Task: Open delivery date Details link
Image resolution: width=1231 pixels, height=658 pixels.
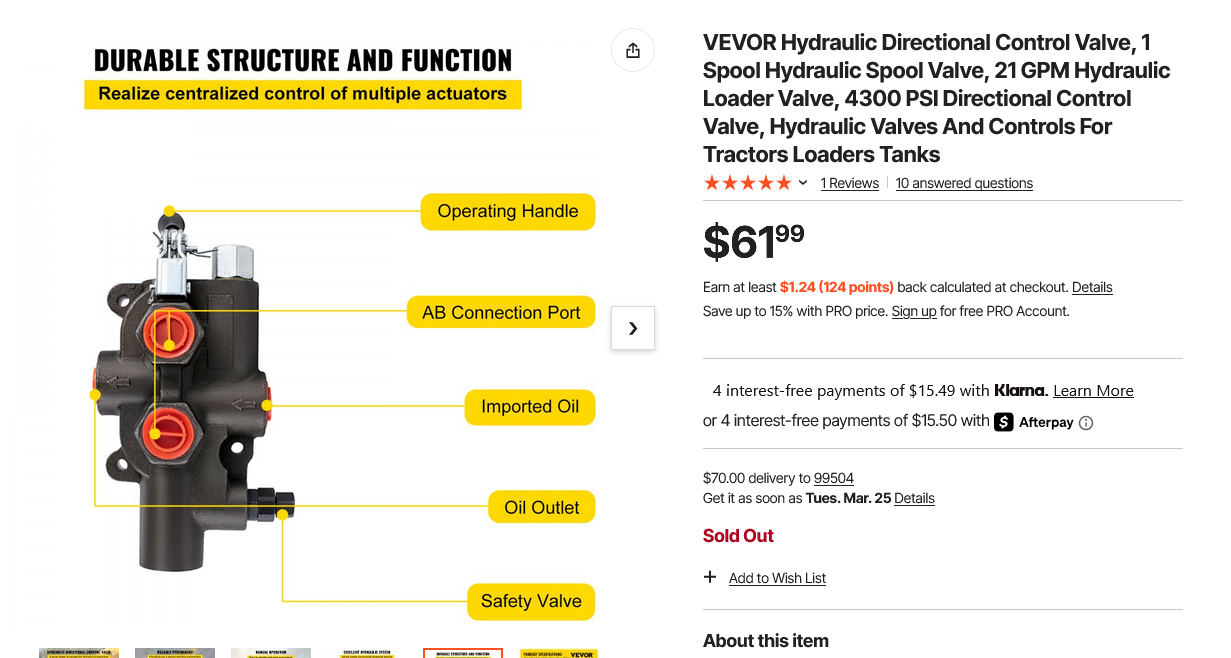Action: (x=914, y=498)
